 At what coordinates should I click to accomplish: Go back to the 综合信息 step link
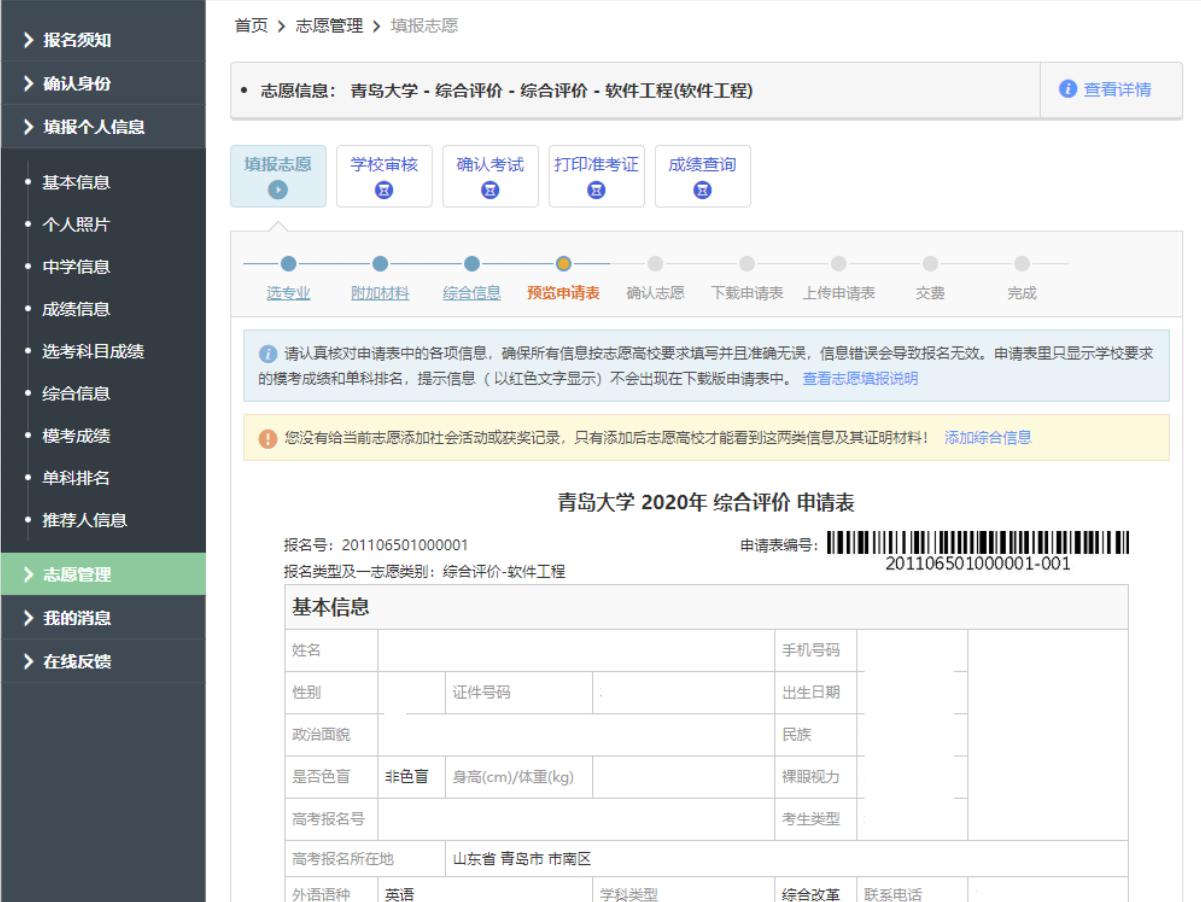click(x=472, y=293)
